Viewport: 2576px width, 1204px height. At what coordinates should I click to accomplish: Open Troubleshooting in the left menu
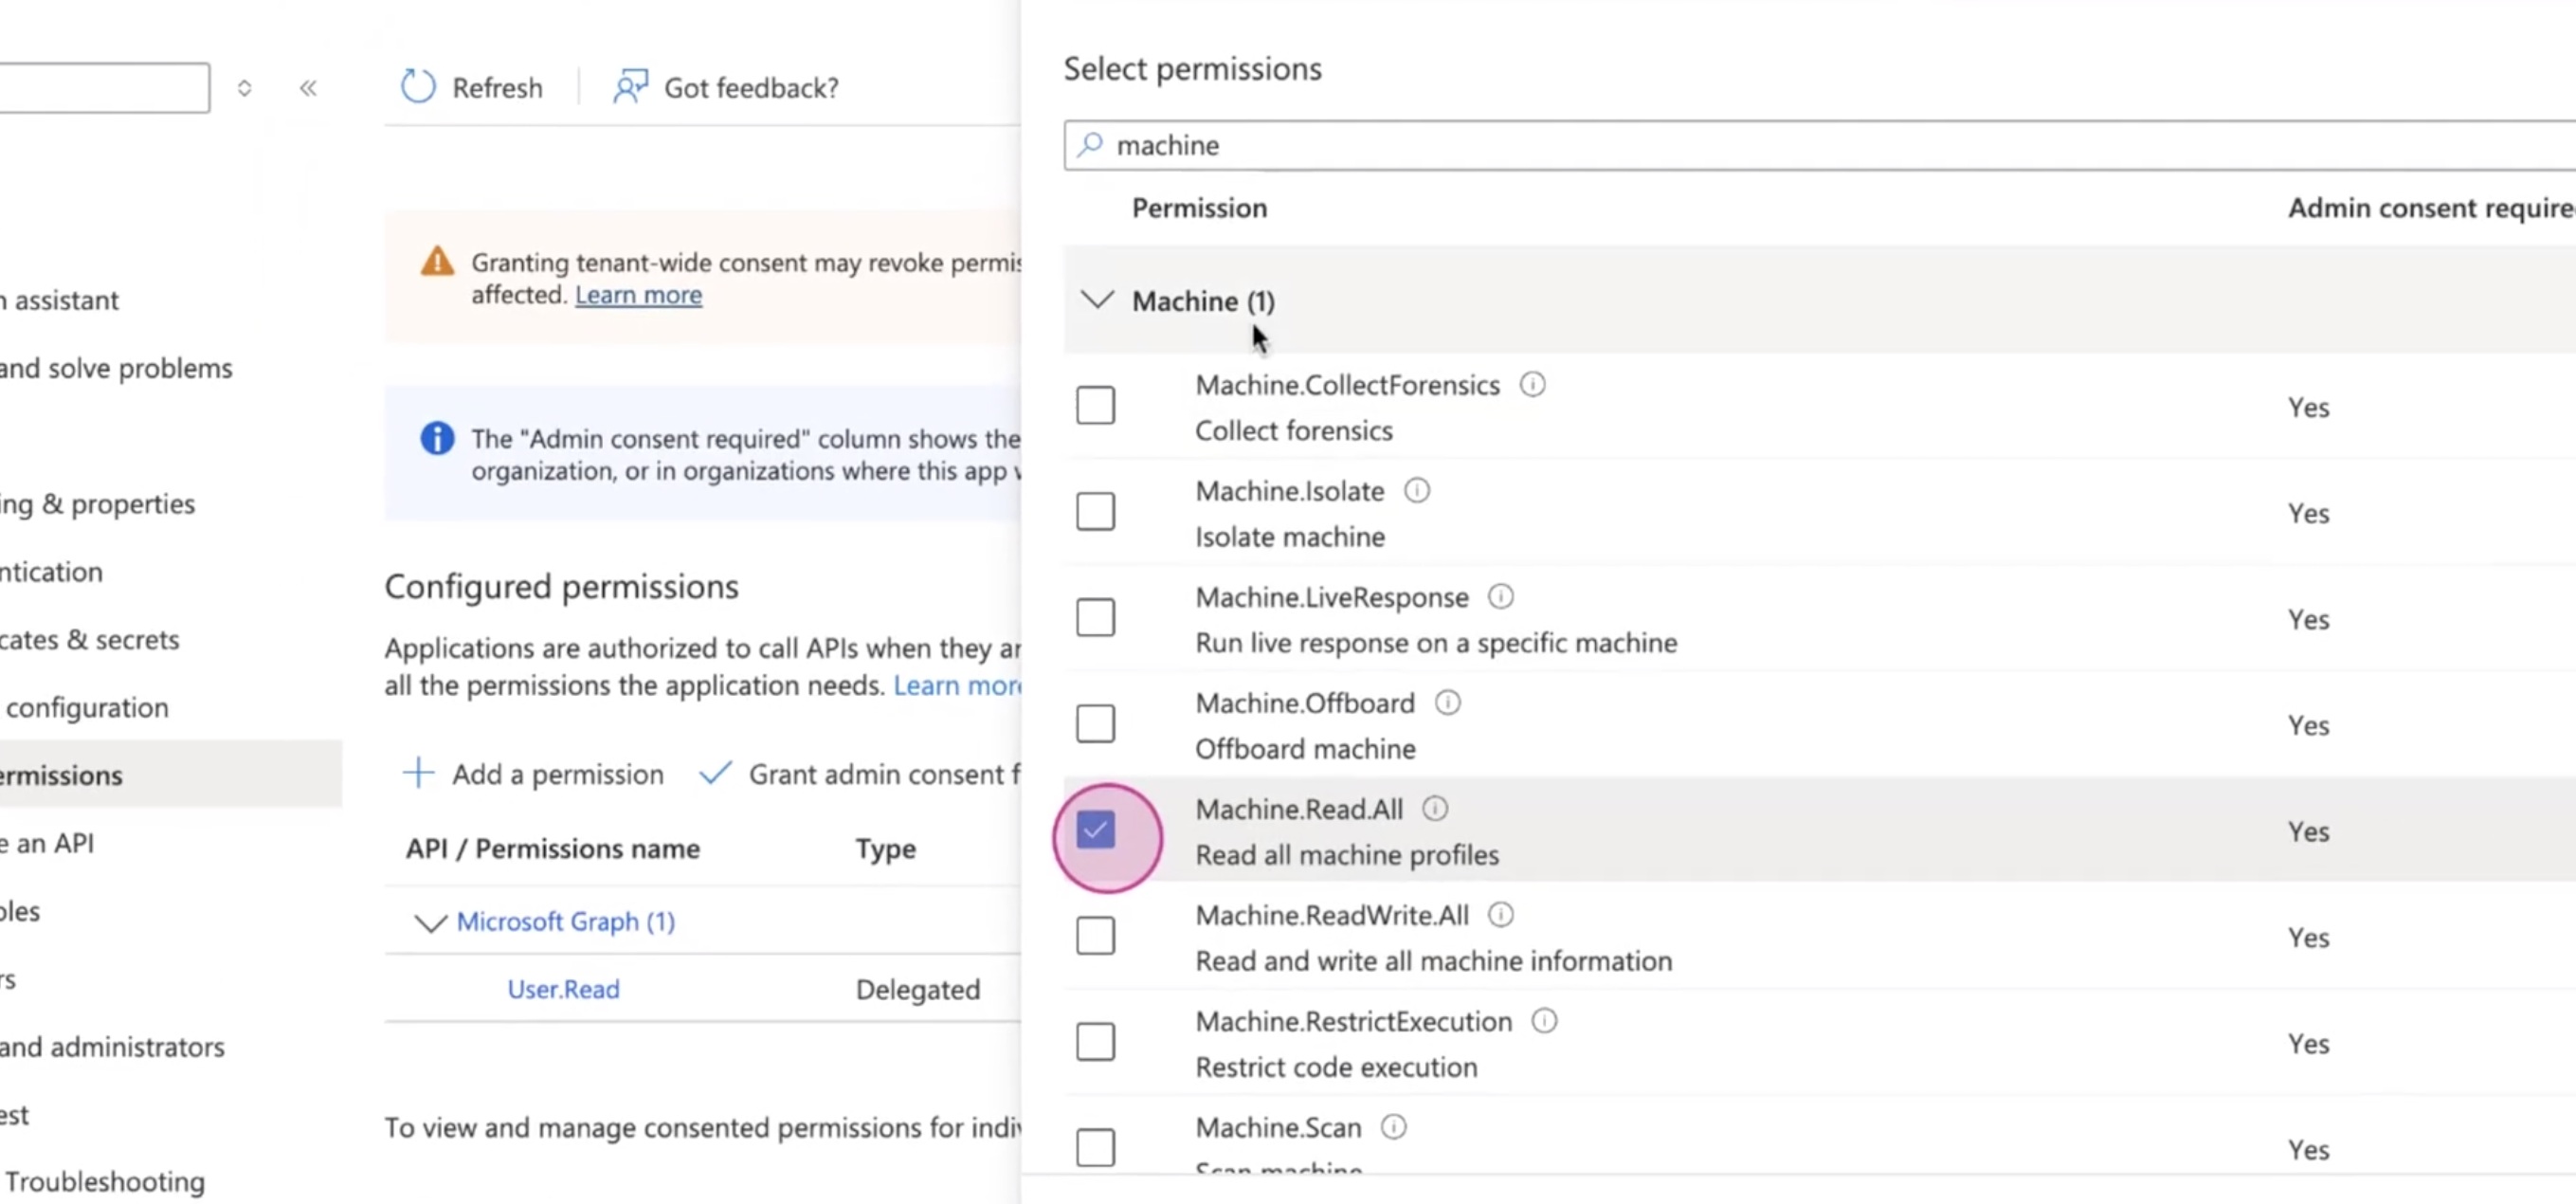click(105, 1181)
